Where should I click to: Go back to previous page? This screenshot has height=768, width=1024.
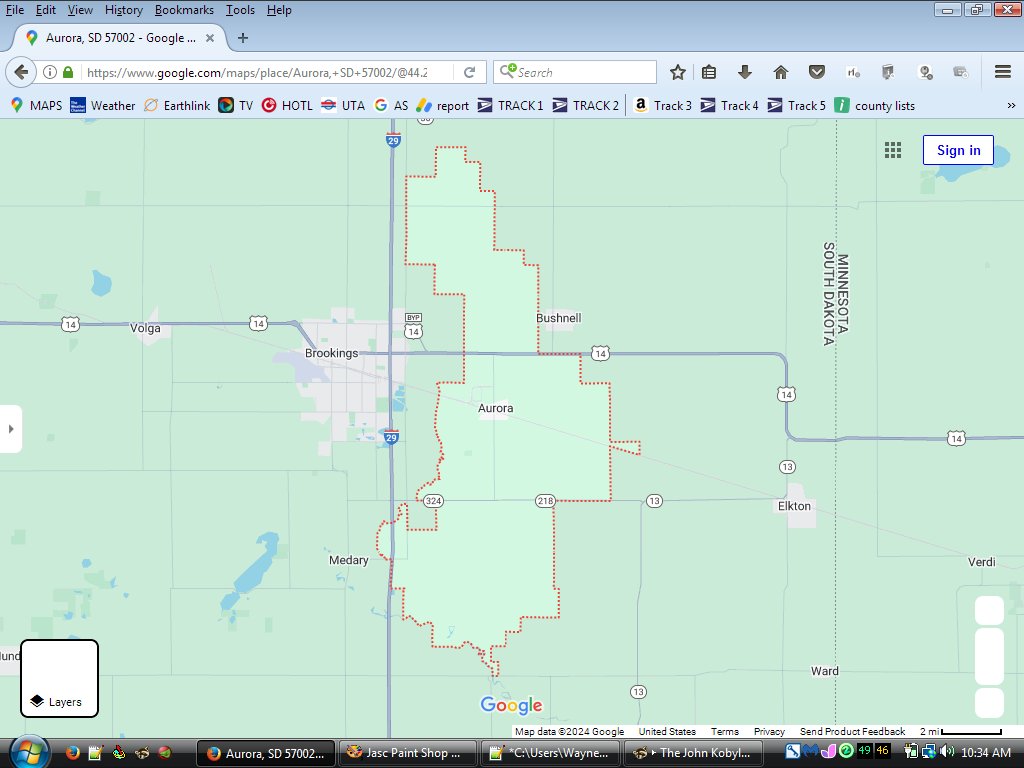pos(22,72)
